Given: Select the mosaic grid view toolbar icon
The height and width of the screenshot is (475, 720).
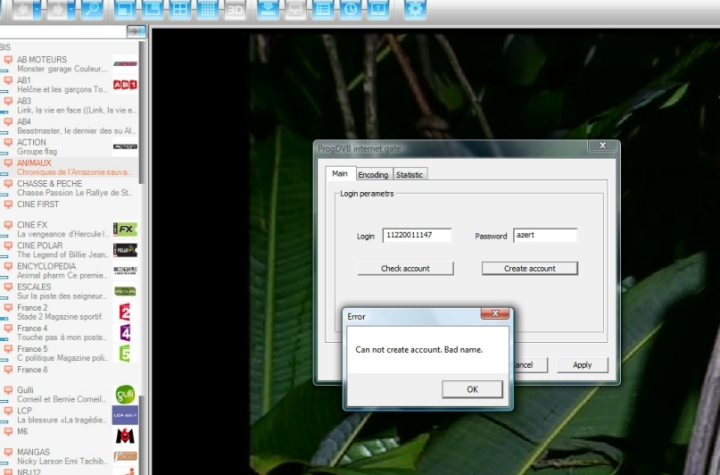Looking at the screenshot, I should click(x=208, y=10).
